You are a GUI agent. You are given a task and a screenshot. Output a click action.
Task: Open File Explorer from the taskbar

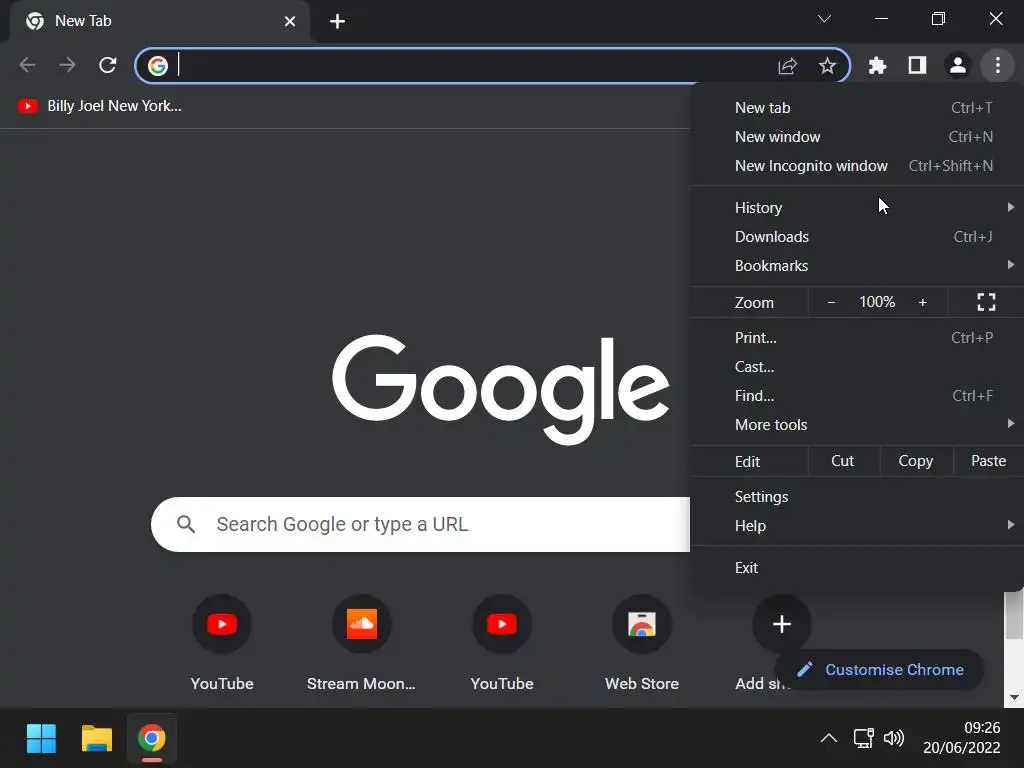[x=97, y=739]
